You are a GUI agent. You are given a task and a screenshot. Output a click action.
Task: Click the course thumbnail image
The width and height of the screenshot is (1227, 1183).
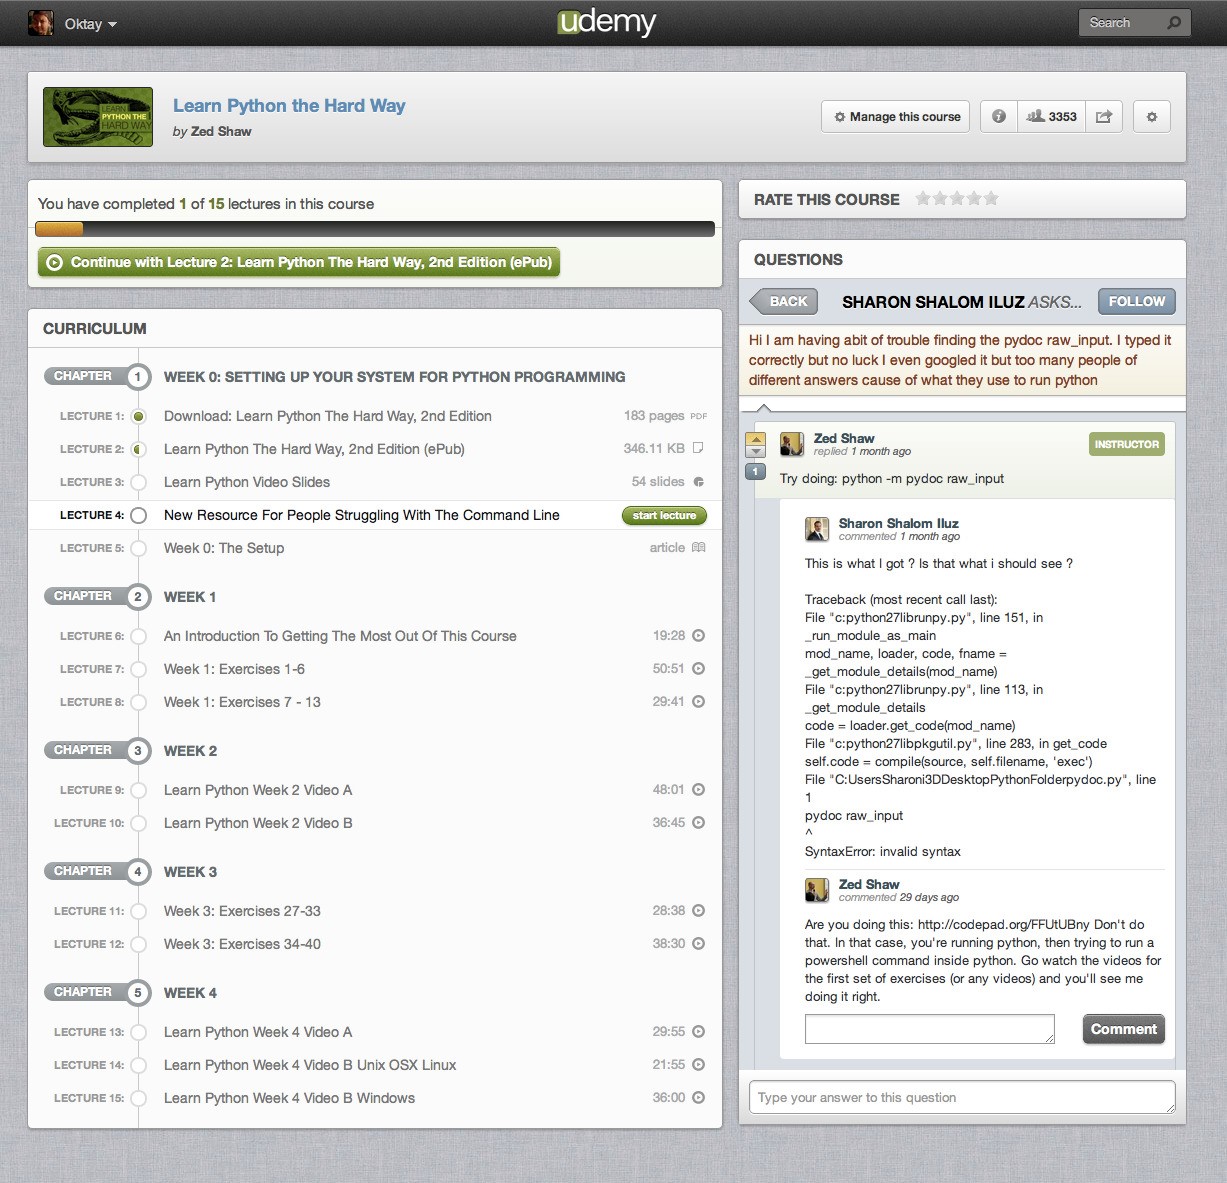tap(98, 117)
